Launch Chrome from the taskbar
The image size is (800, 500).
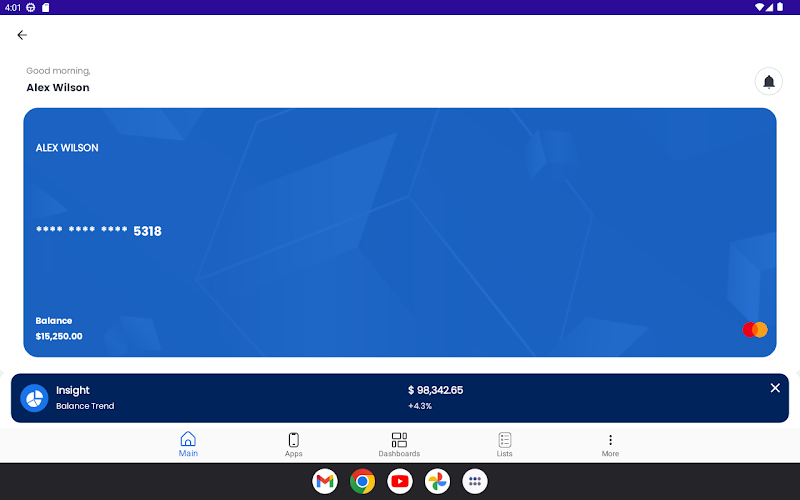[362, 481]
